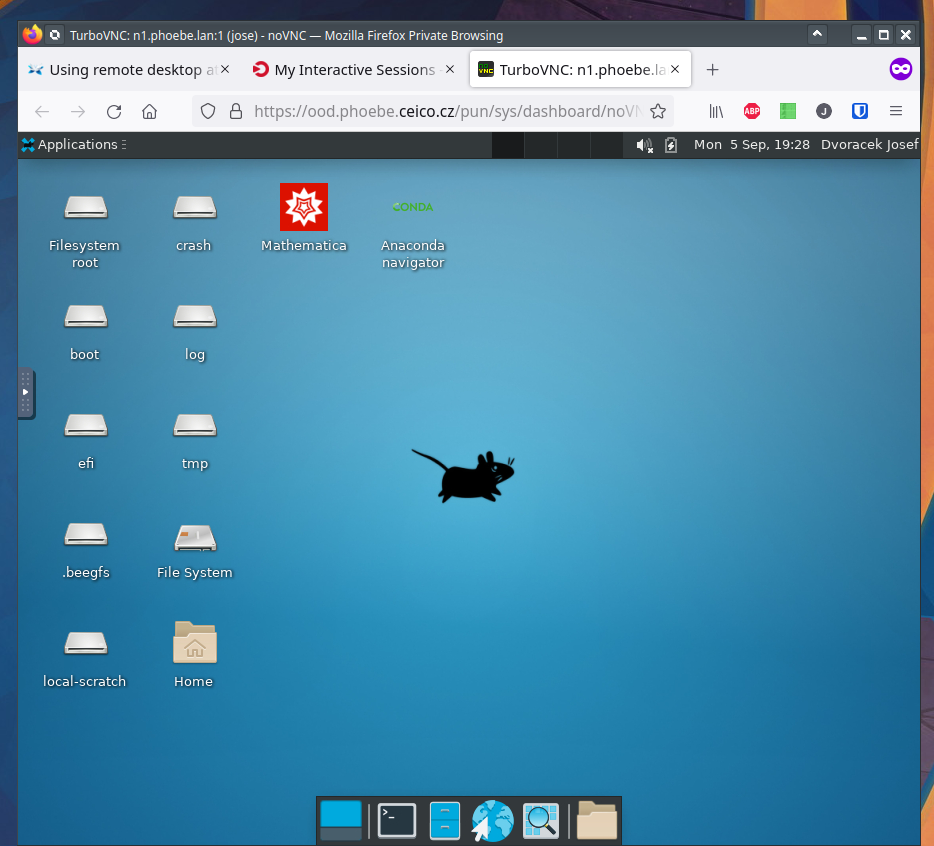The image size is (934, 846).
Task: Select the TurboVNC n1.phoebe tab
Action: click(x=580, y=70)
